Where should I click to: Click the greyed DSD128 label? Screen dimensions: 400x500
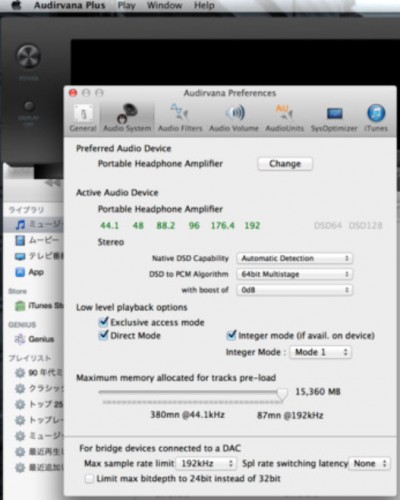pos(365,226)
